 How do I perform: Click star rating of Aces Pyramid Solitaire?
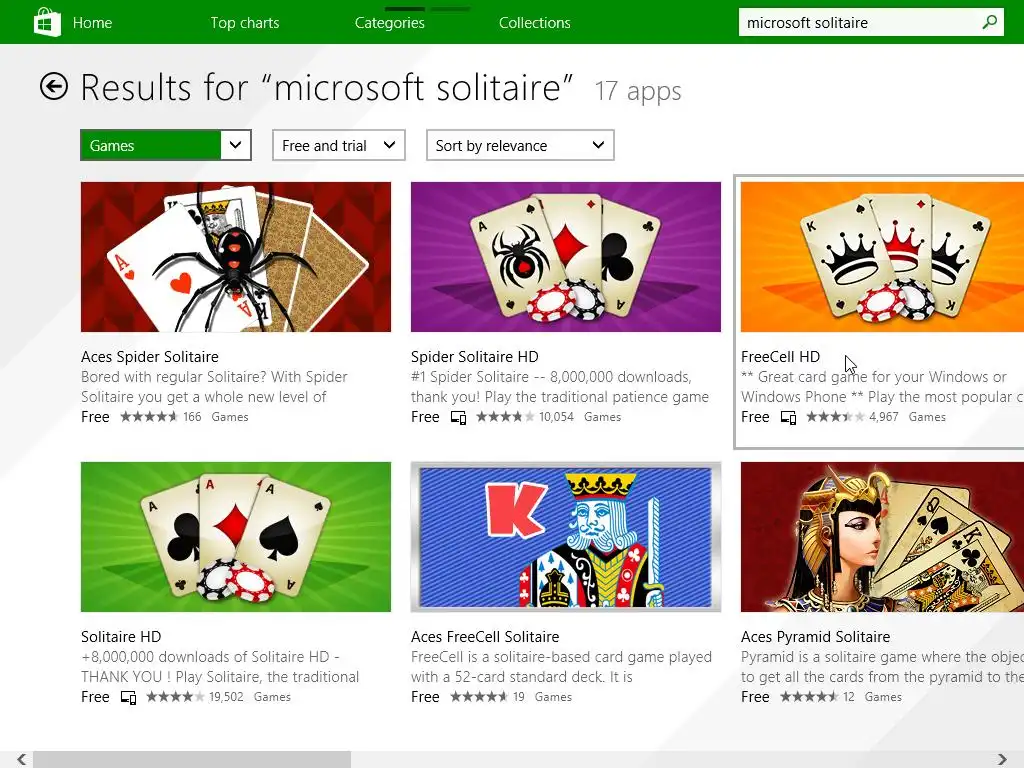click(808, 697)
